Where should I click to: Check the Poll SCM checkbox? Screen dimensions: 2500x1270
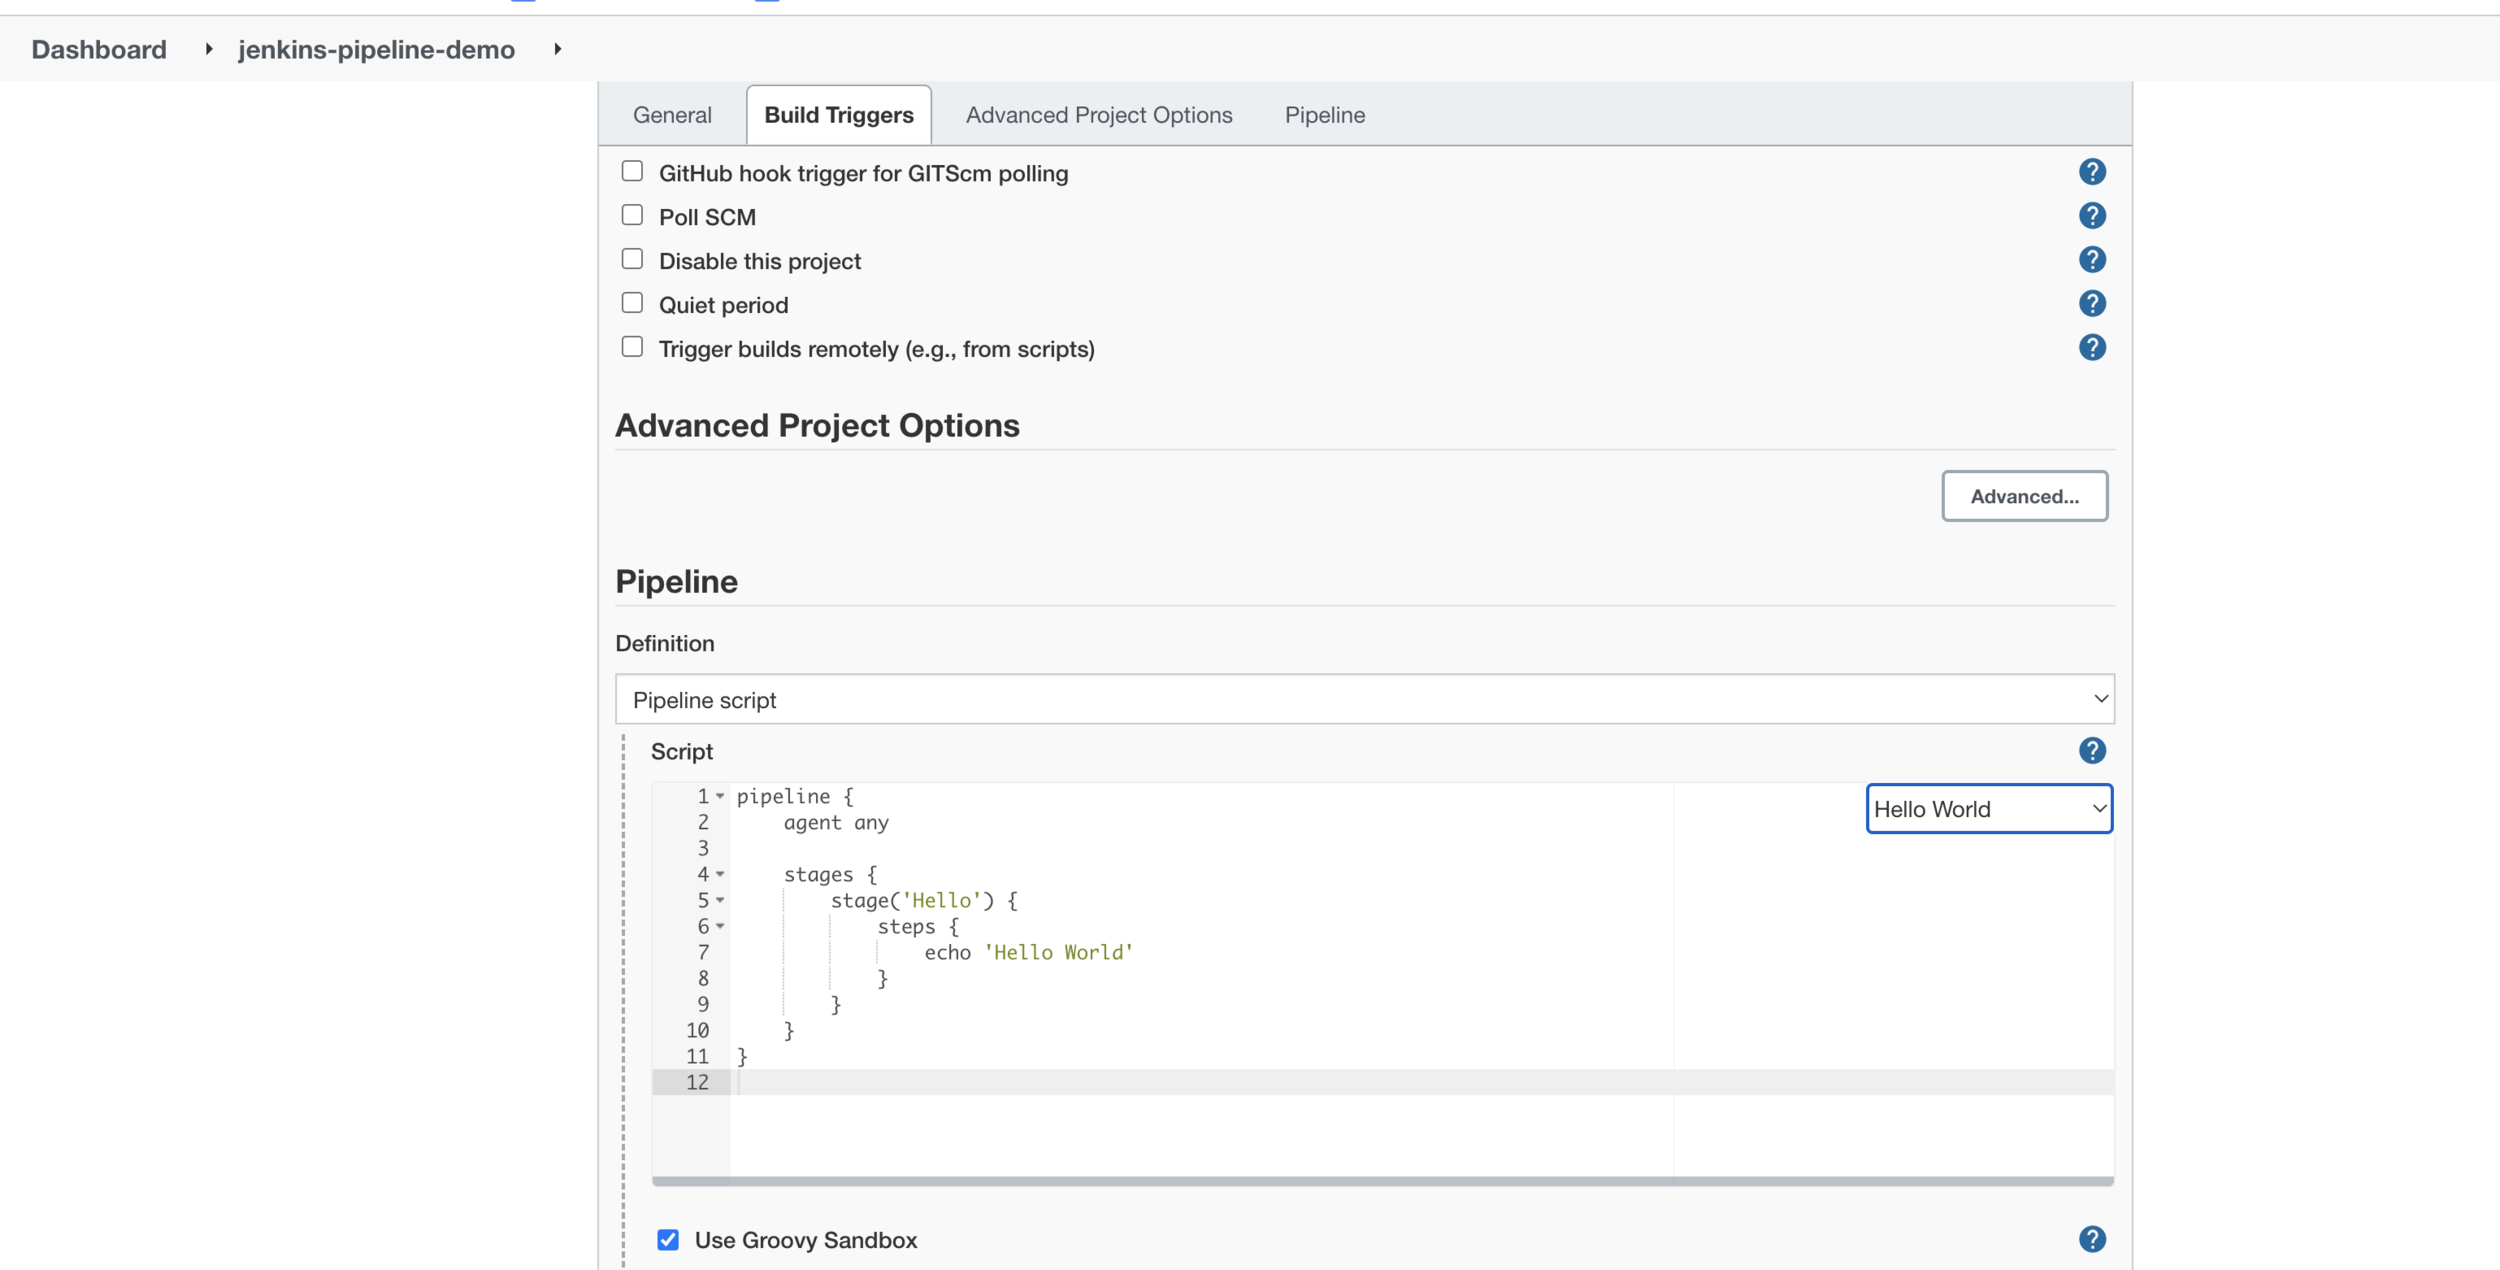632,215
